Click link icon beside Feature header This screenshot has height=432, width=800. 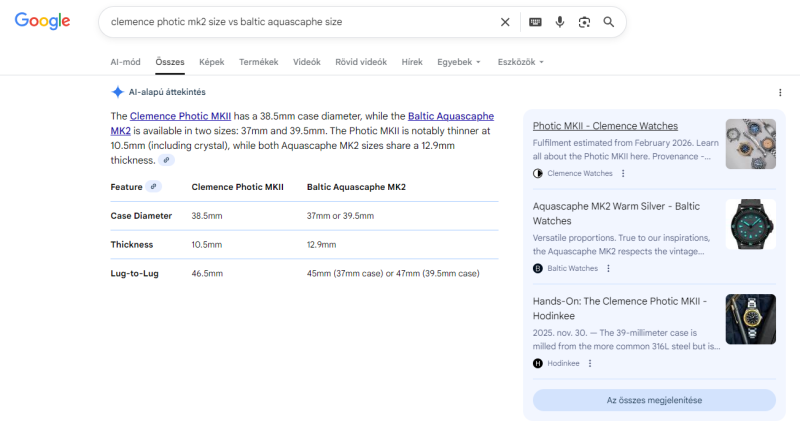tap(154, 186)
